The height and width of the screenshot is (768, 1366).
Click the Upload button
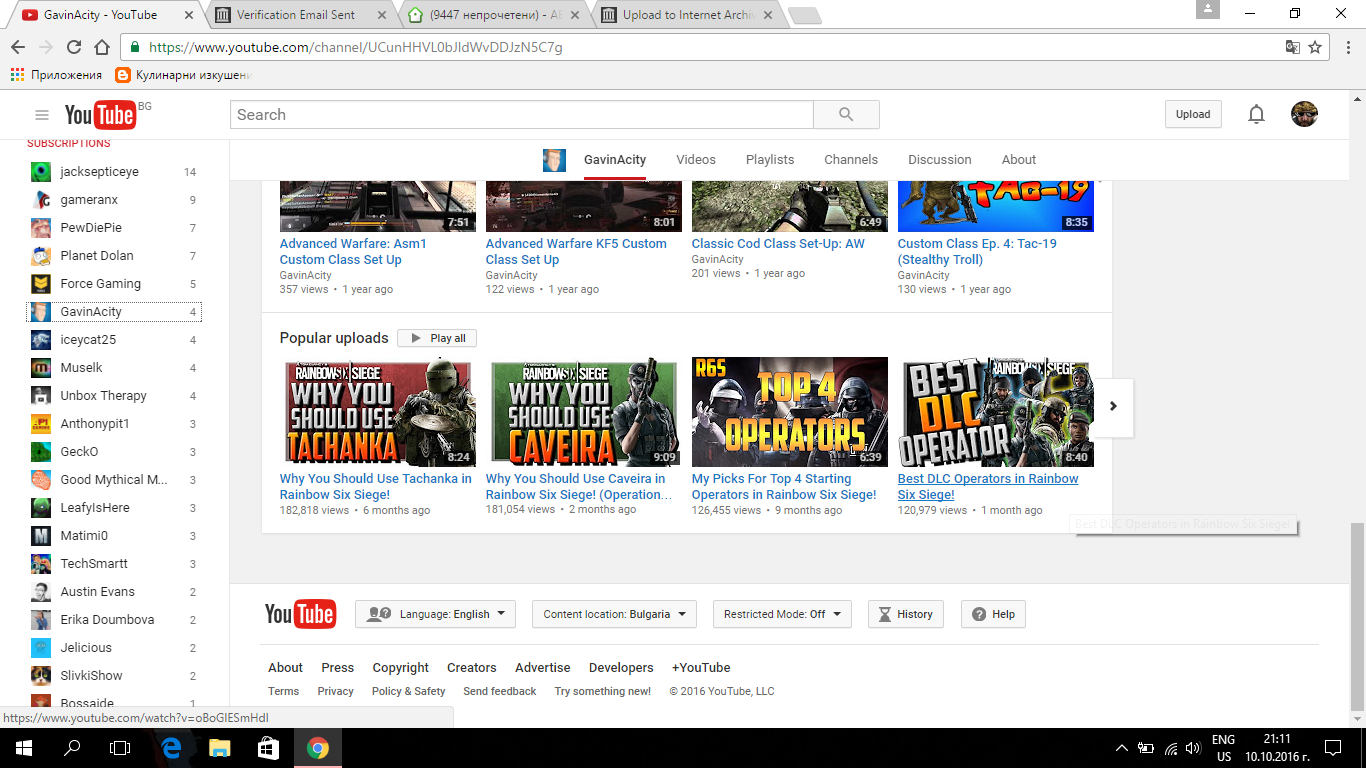pyautogui.click(x=1193, y=114)
